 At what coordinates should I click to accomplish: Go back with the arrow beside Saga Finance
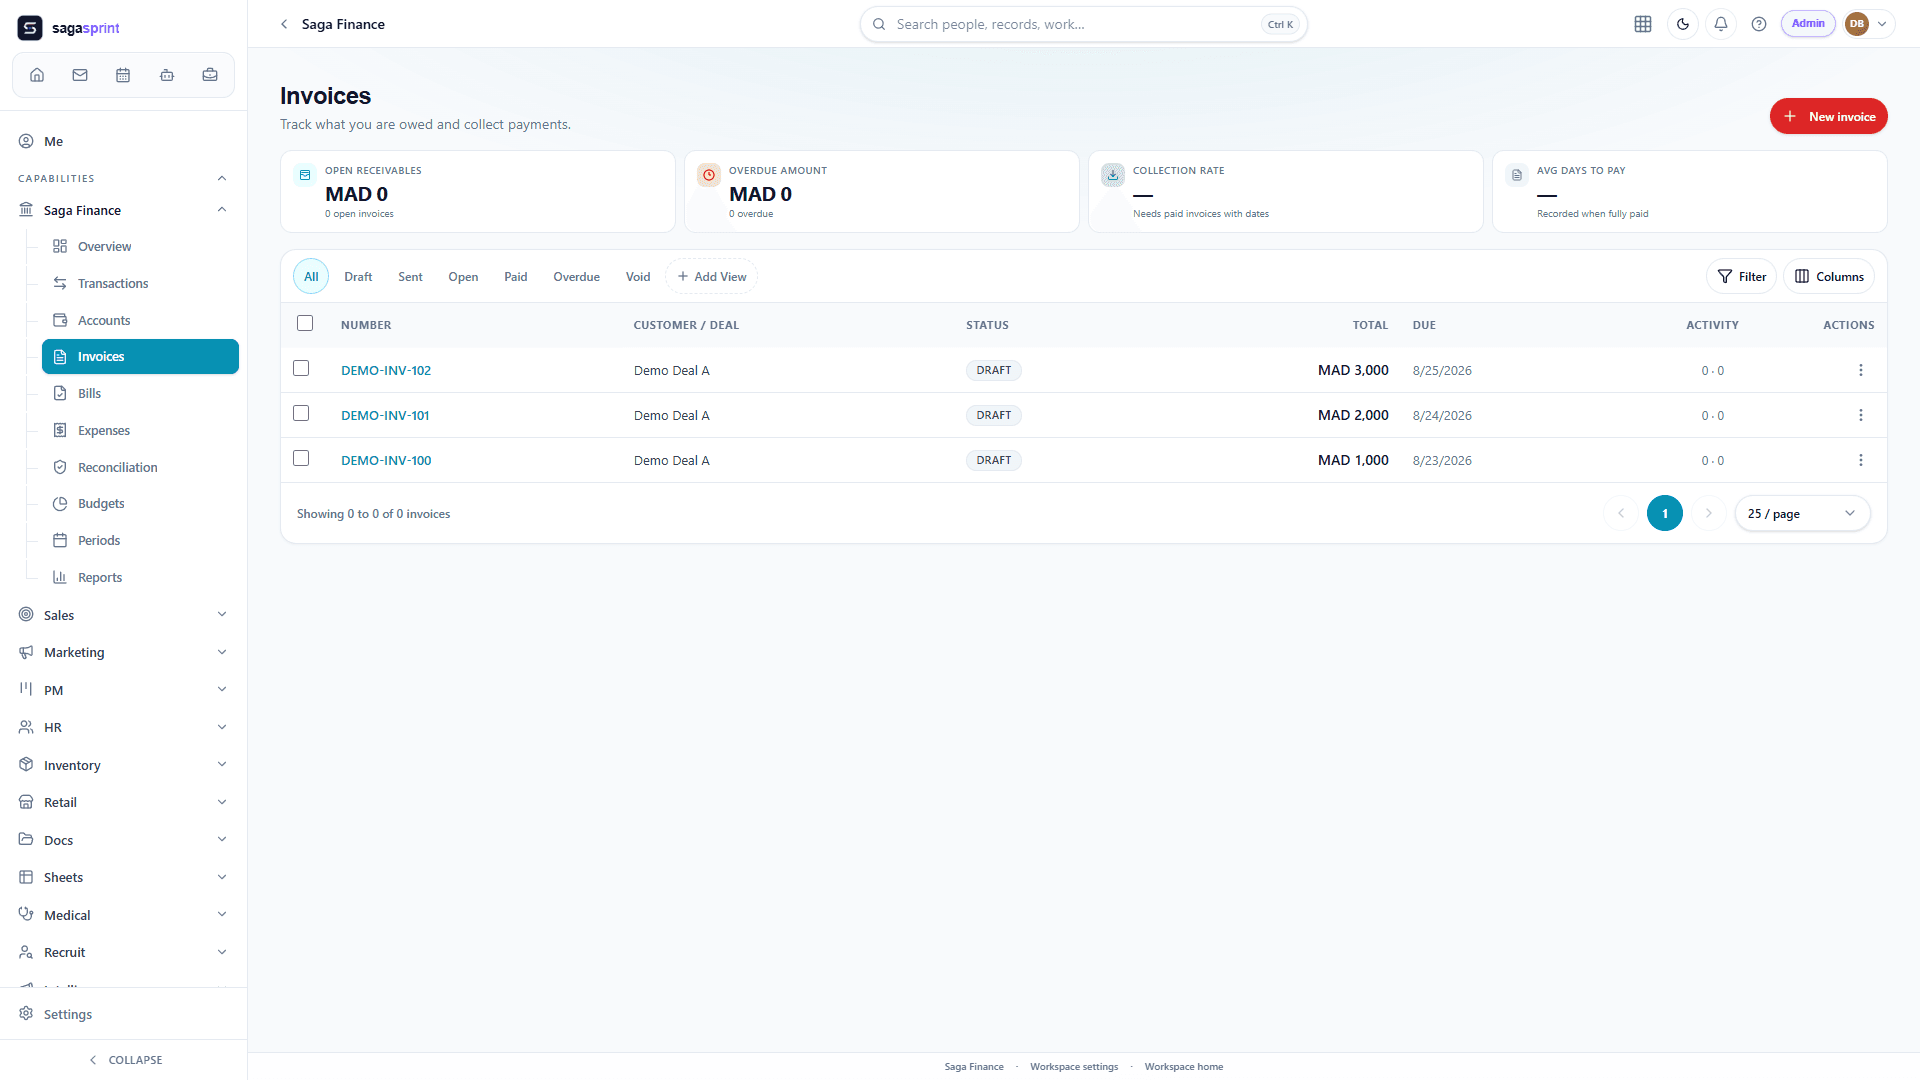click(284, 24)
